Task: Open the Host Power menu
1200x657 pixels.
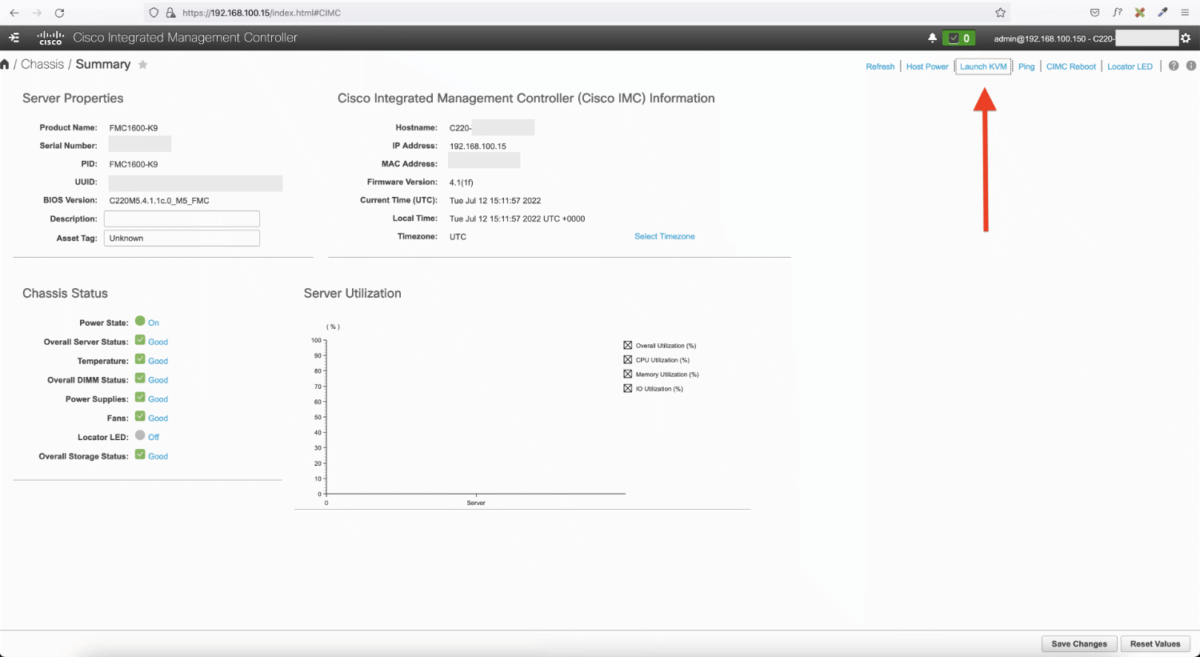Action: pyautogui.click(x=926, y=66)
